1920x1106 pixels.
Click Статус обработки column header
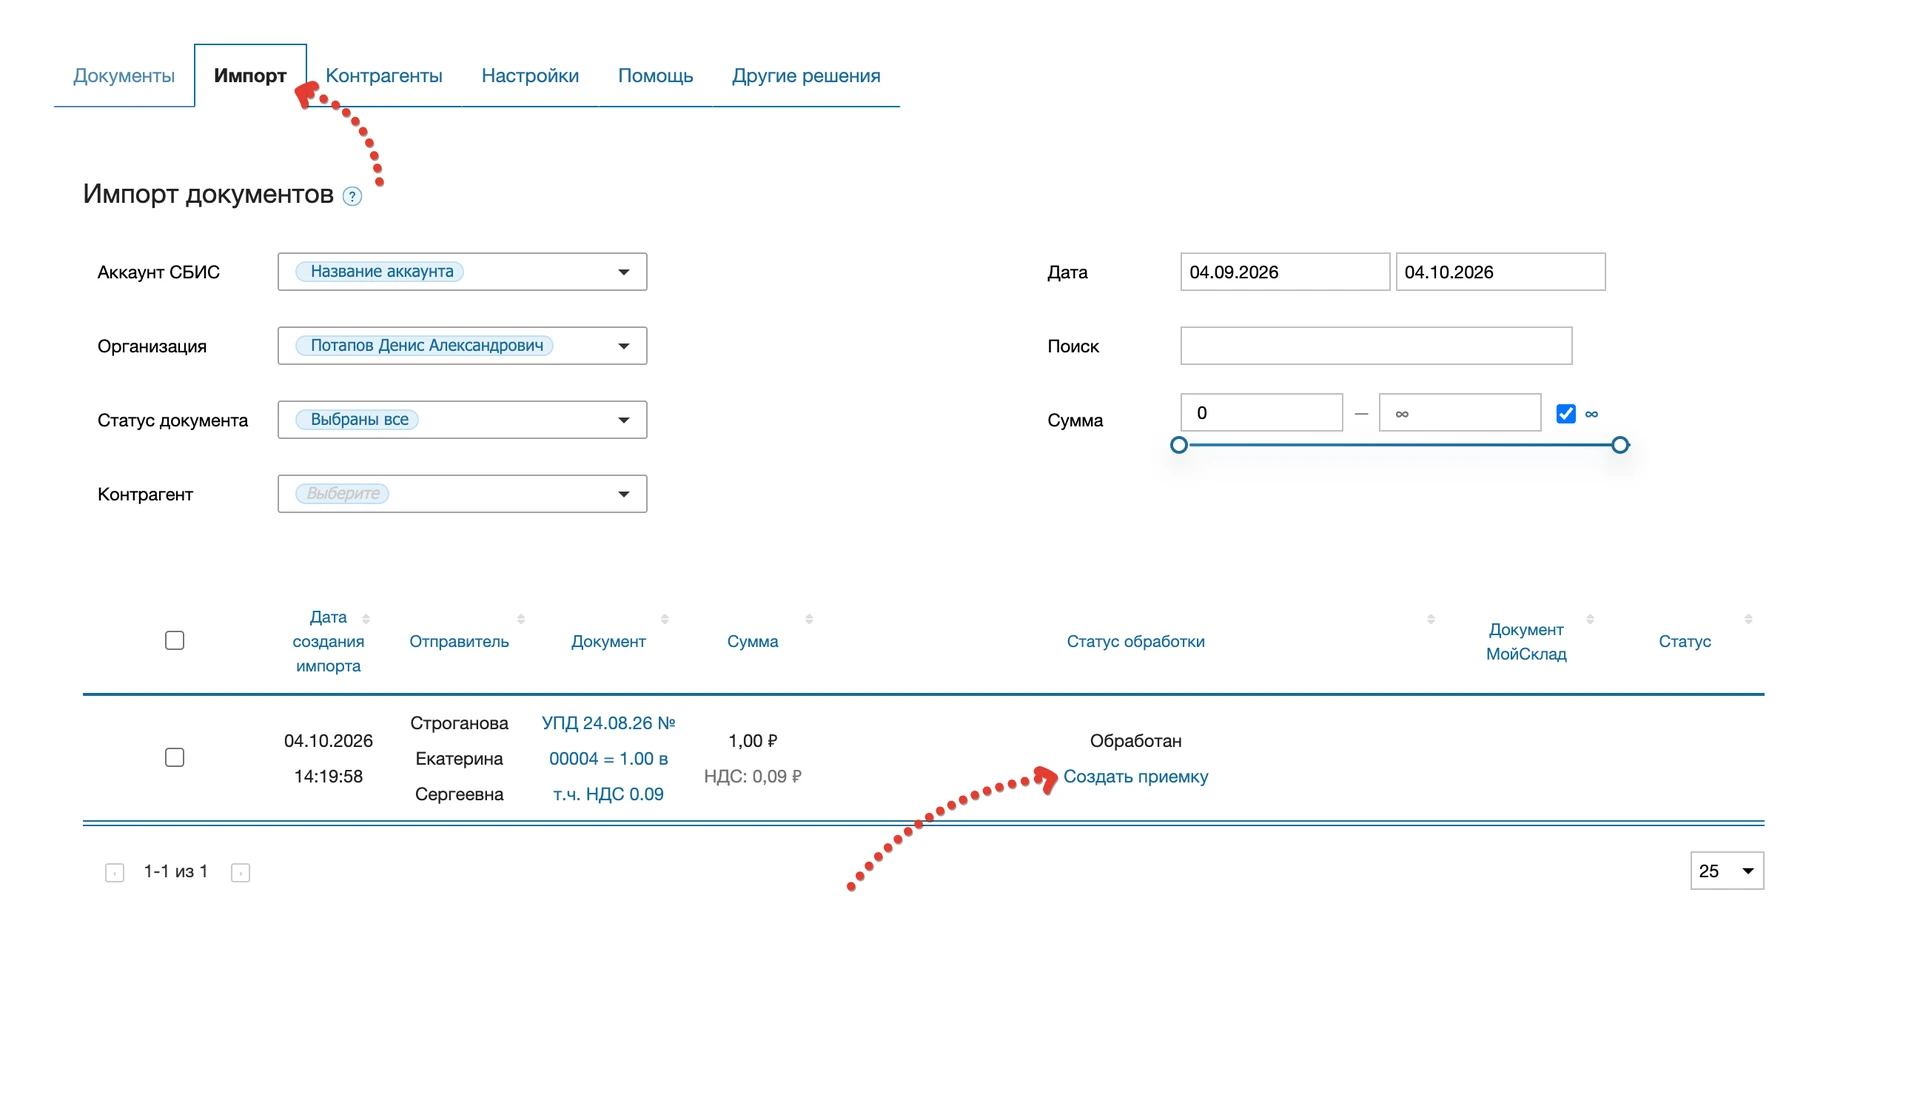pyautogui.click(x=1135, y=642)
